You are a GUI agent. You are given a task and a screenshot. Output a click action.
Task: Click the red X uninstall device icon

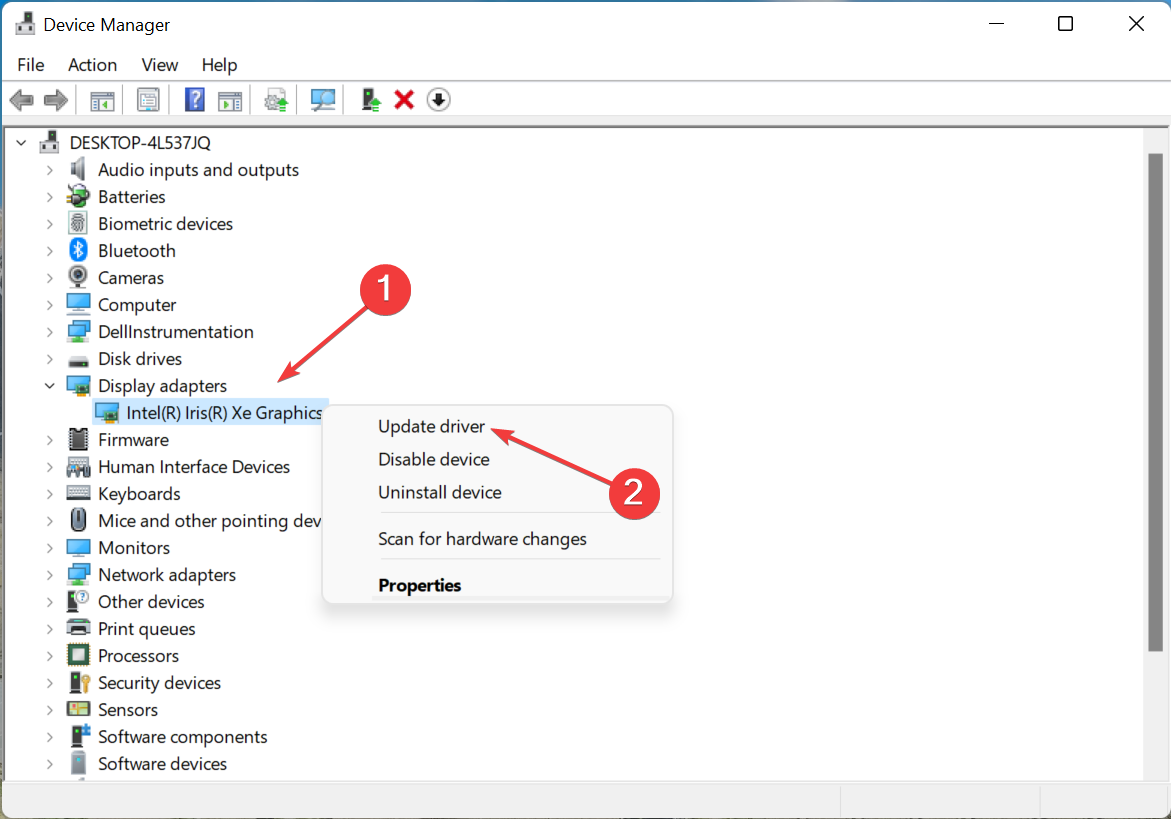(404, 100)
